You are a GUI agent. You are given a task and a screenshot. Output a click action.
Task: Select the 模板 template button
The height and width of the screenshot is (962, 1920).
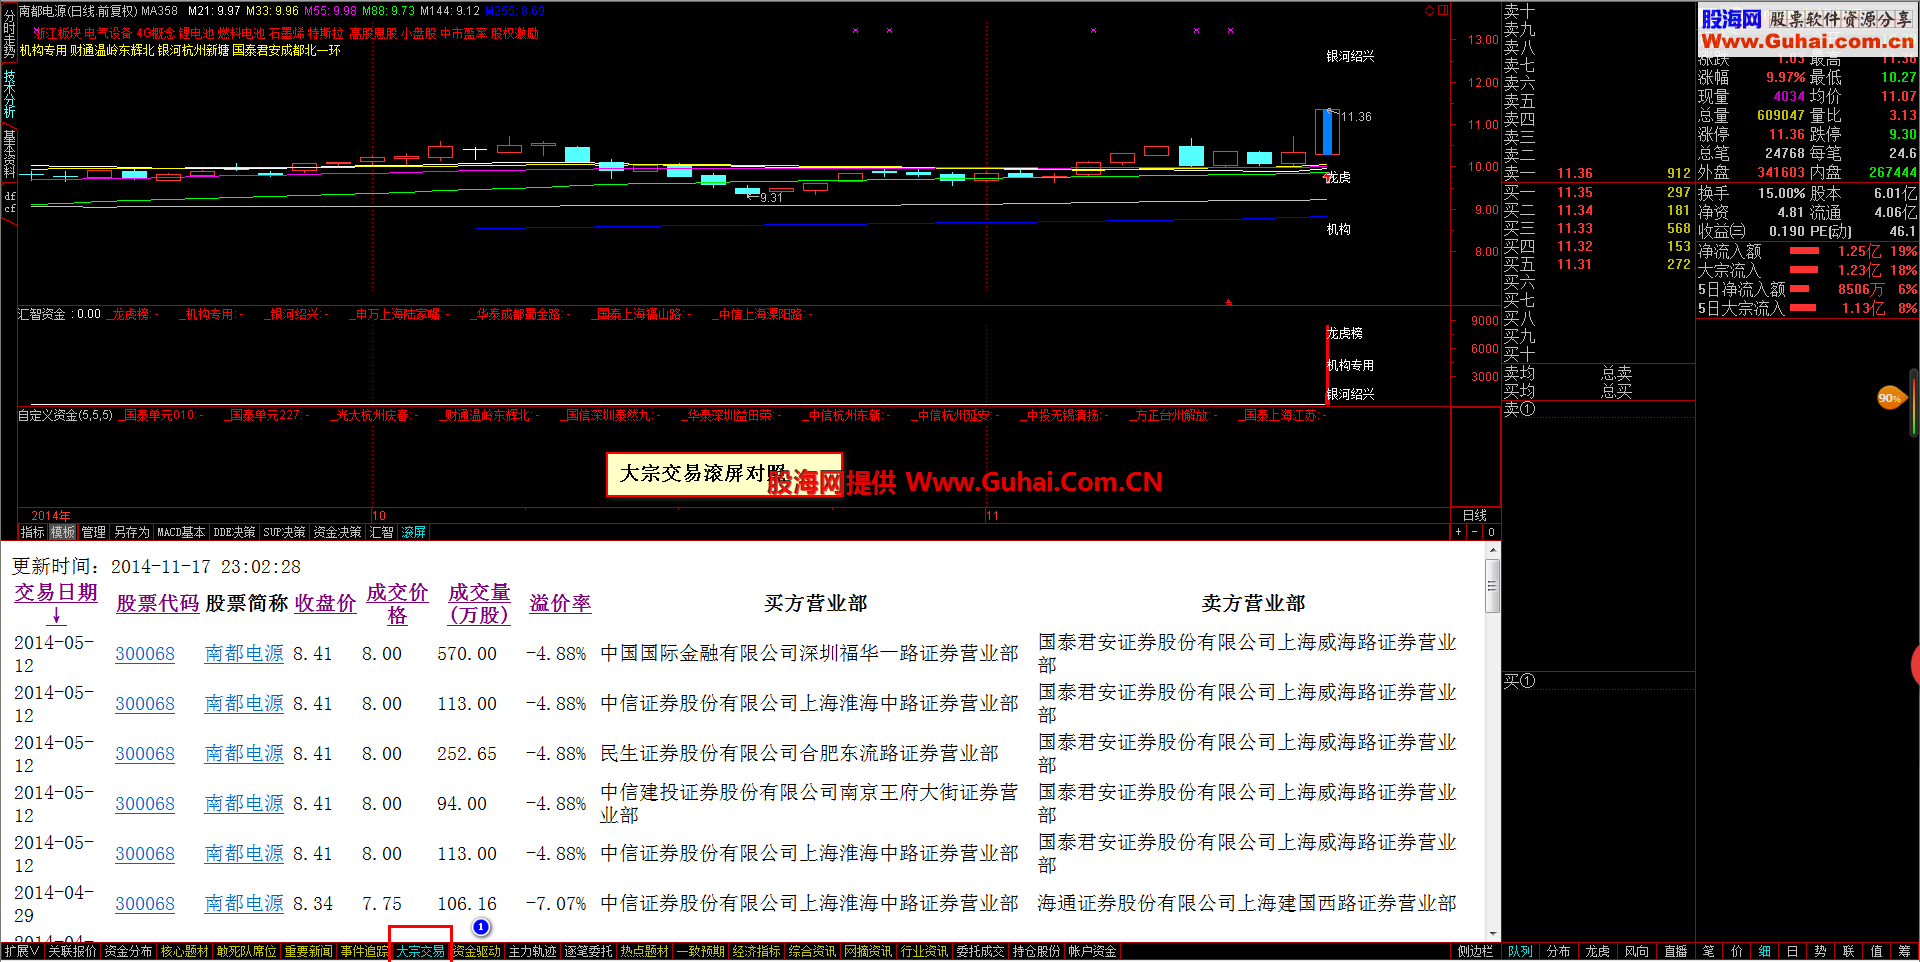(63, 532)
